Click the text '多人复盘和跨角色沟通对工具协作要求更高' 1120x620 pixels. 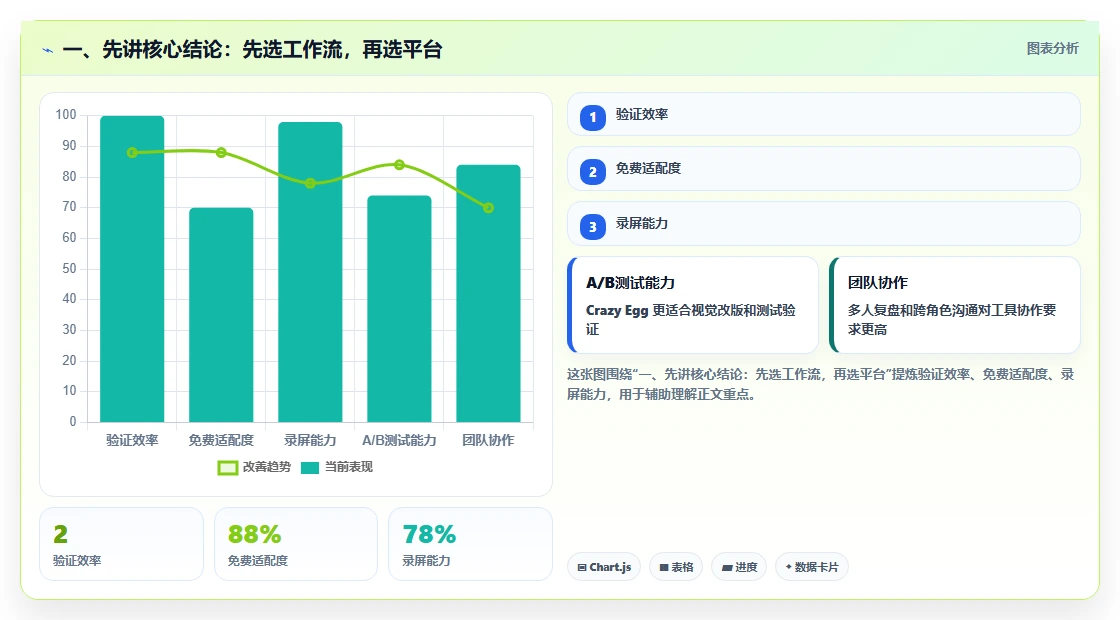click(x=952, y=320)
